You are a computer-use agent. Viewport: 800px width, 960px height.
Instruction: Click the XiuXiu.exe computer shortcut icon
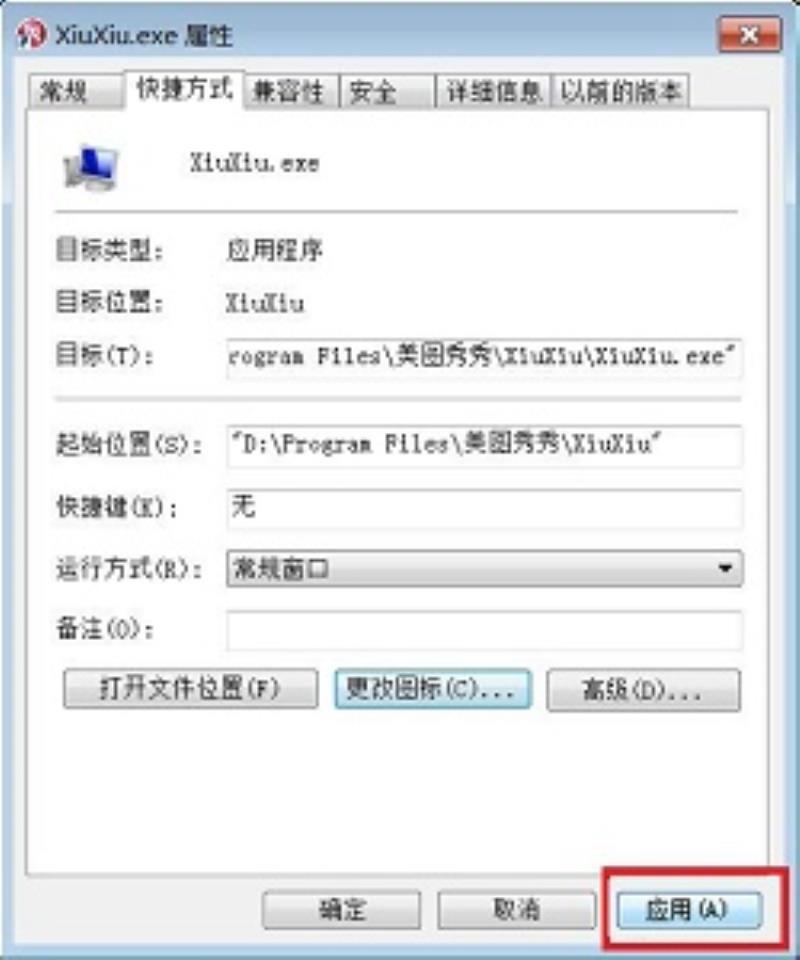pyautogui.click(x=91, y=167)
